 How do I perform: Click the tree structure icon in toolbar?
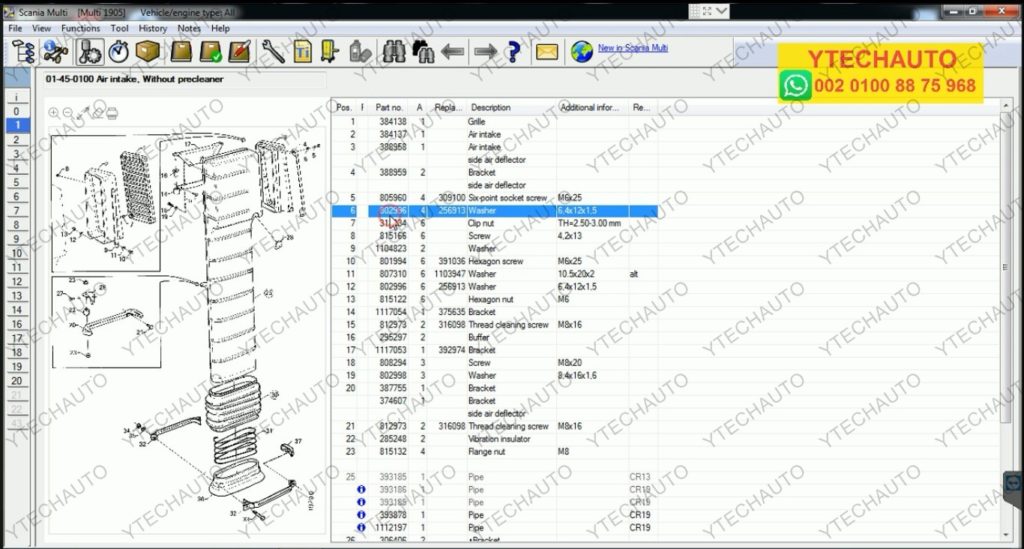coord(24,52)
